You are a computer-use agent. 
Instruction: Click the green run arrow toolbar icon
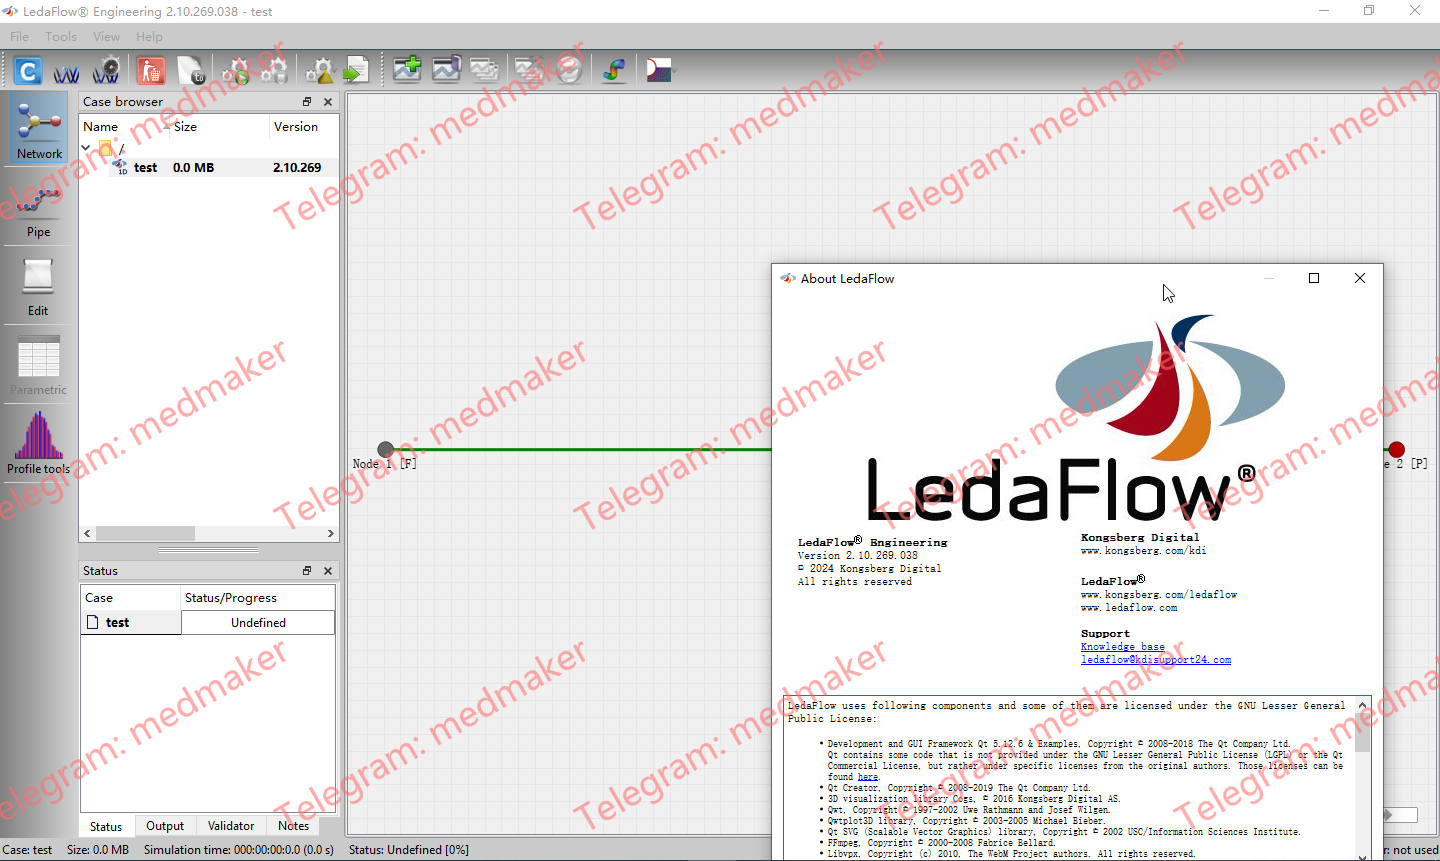pyautogui.click(x=356, y=70)
